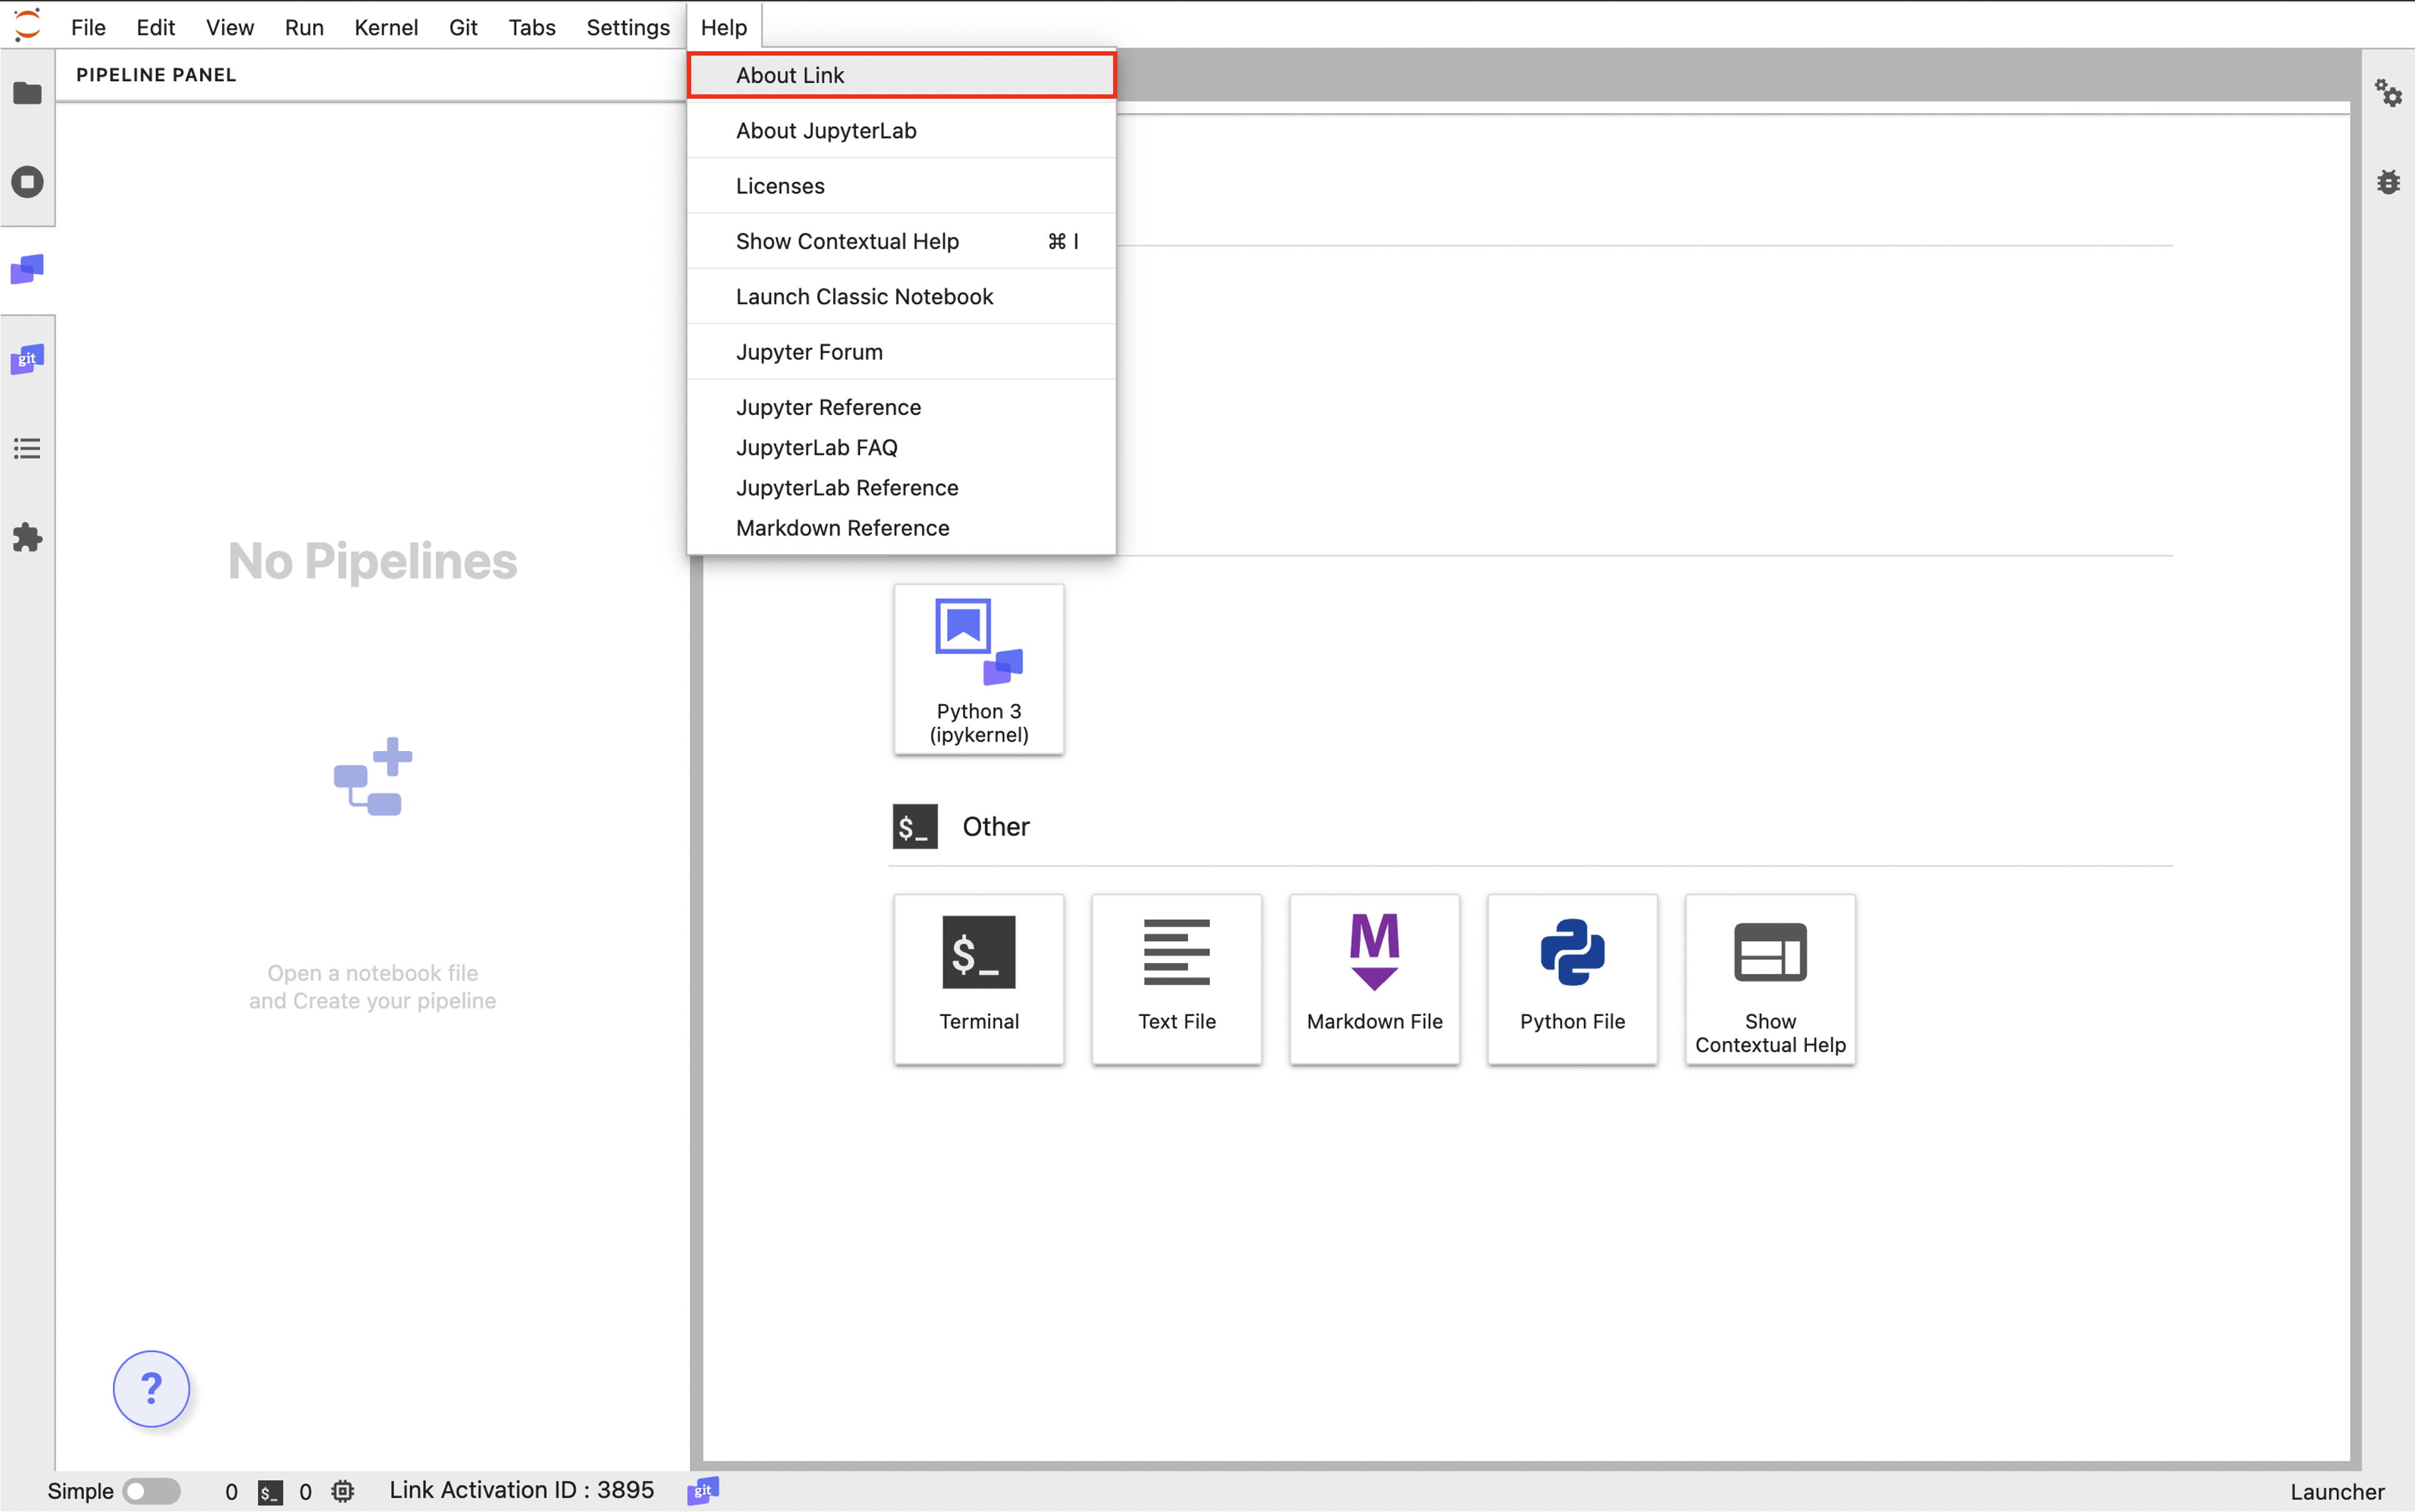Open the Git sidebar panel icon
The image size is (2415, 1512).
pos(27,359)
